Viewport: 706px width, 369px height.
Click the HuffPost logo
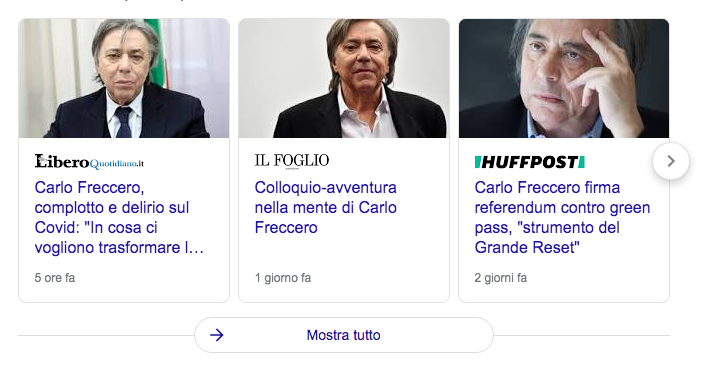pos(530,162)
